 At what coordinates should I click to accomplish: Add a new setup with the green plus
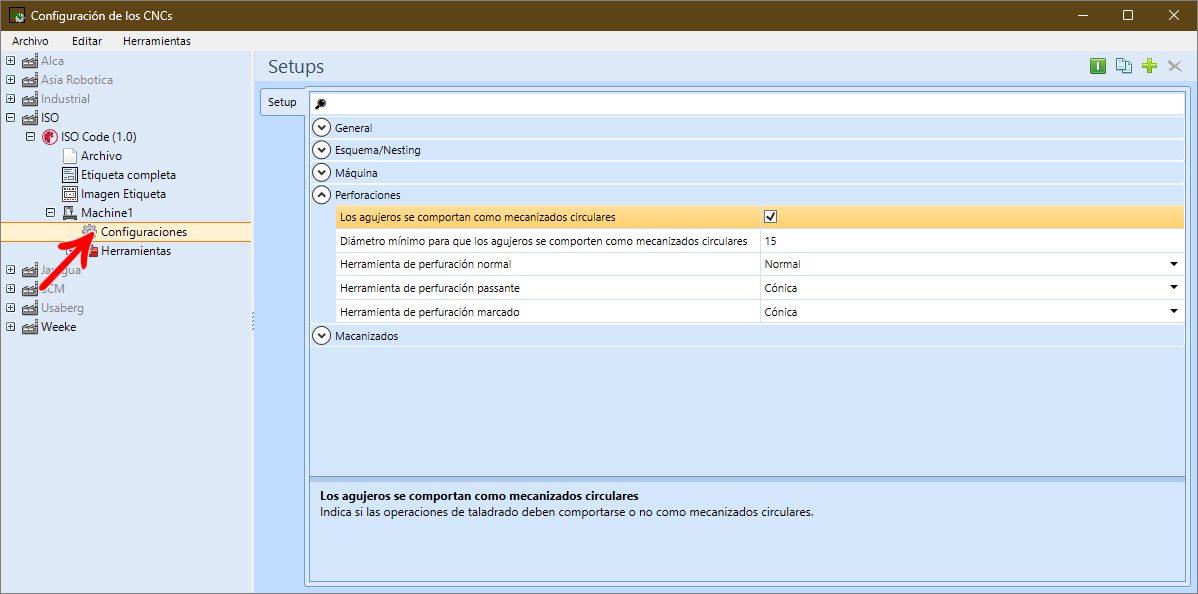[x=1149, y=67]
